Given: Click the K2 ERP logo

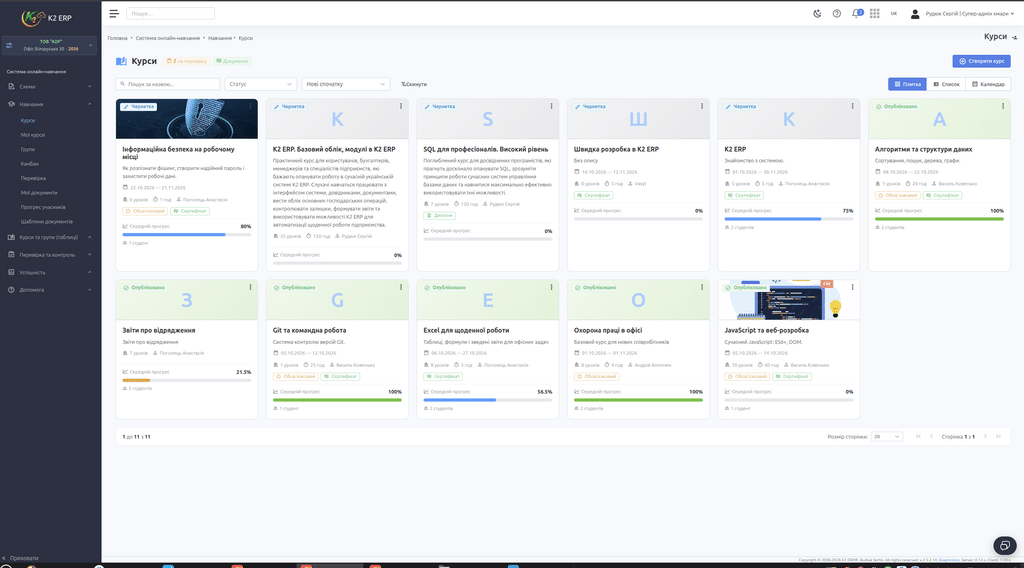Looking at the screenshot, I should coord(47,18).
